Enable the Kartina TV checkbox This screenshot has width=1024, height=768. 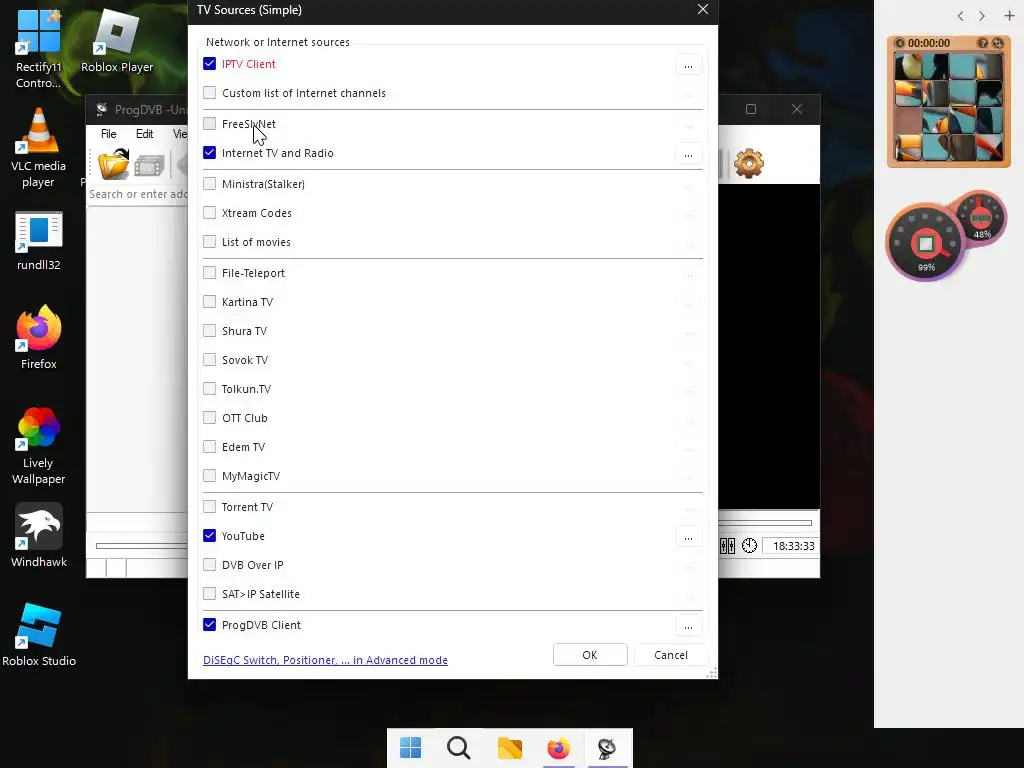point(210,301)
